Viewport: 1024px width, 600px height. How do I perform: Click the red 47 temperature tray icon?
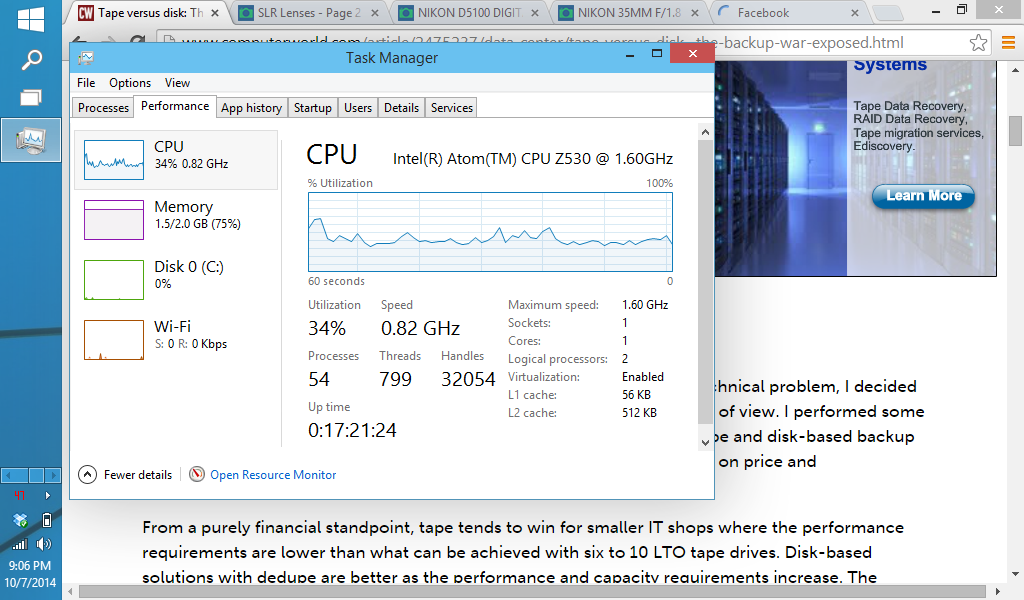19,495
